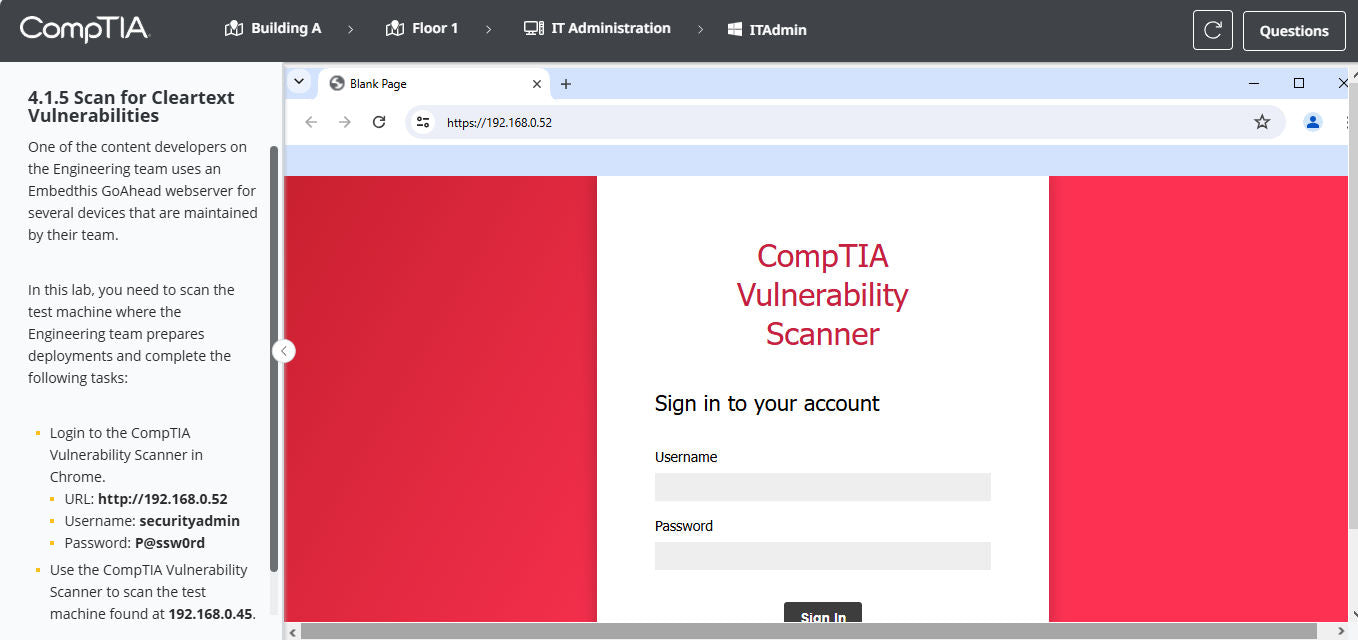
Task: Open the Chrome profile avatar icon
Action: 1312,121
